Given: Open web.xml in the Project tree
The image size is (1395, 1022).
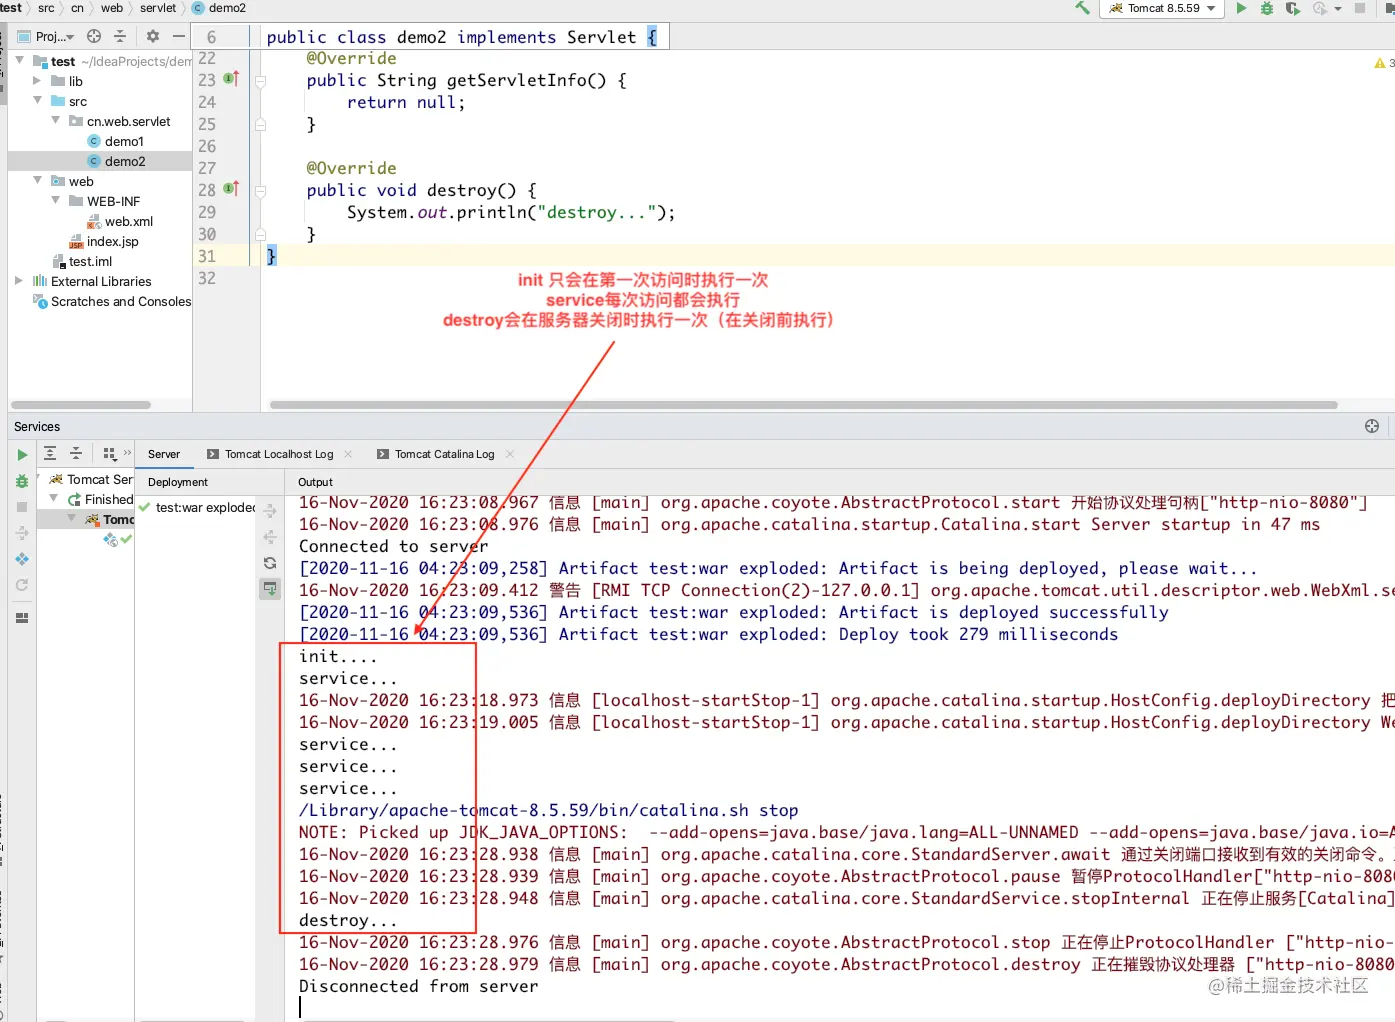Looking at the screenshot, I should (x=120, y=221).
